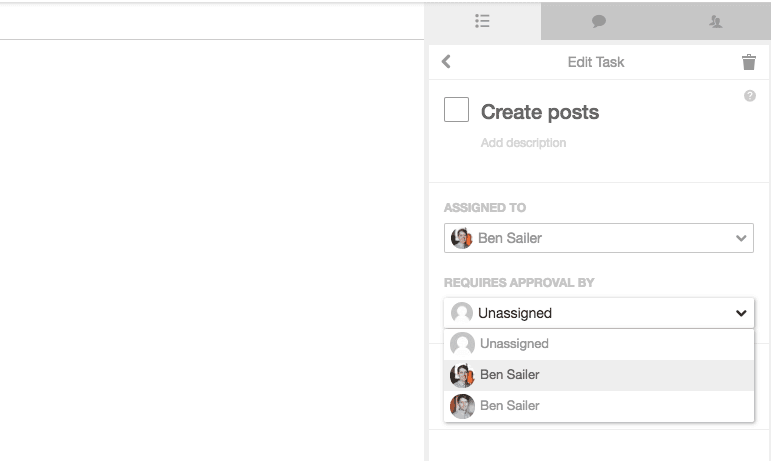
Task: Pick the last Ben Sailer option in list
Action: point(598,406)
